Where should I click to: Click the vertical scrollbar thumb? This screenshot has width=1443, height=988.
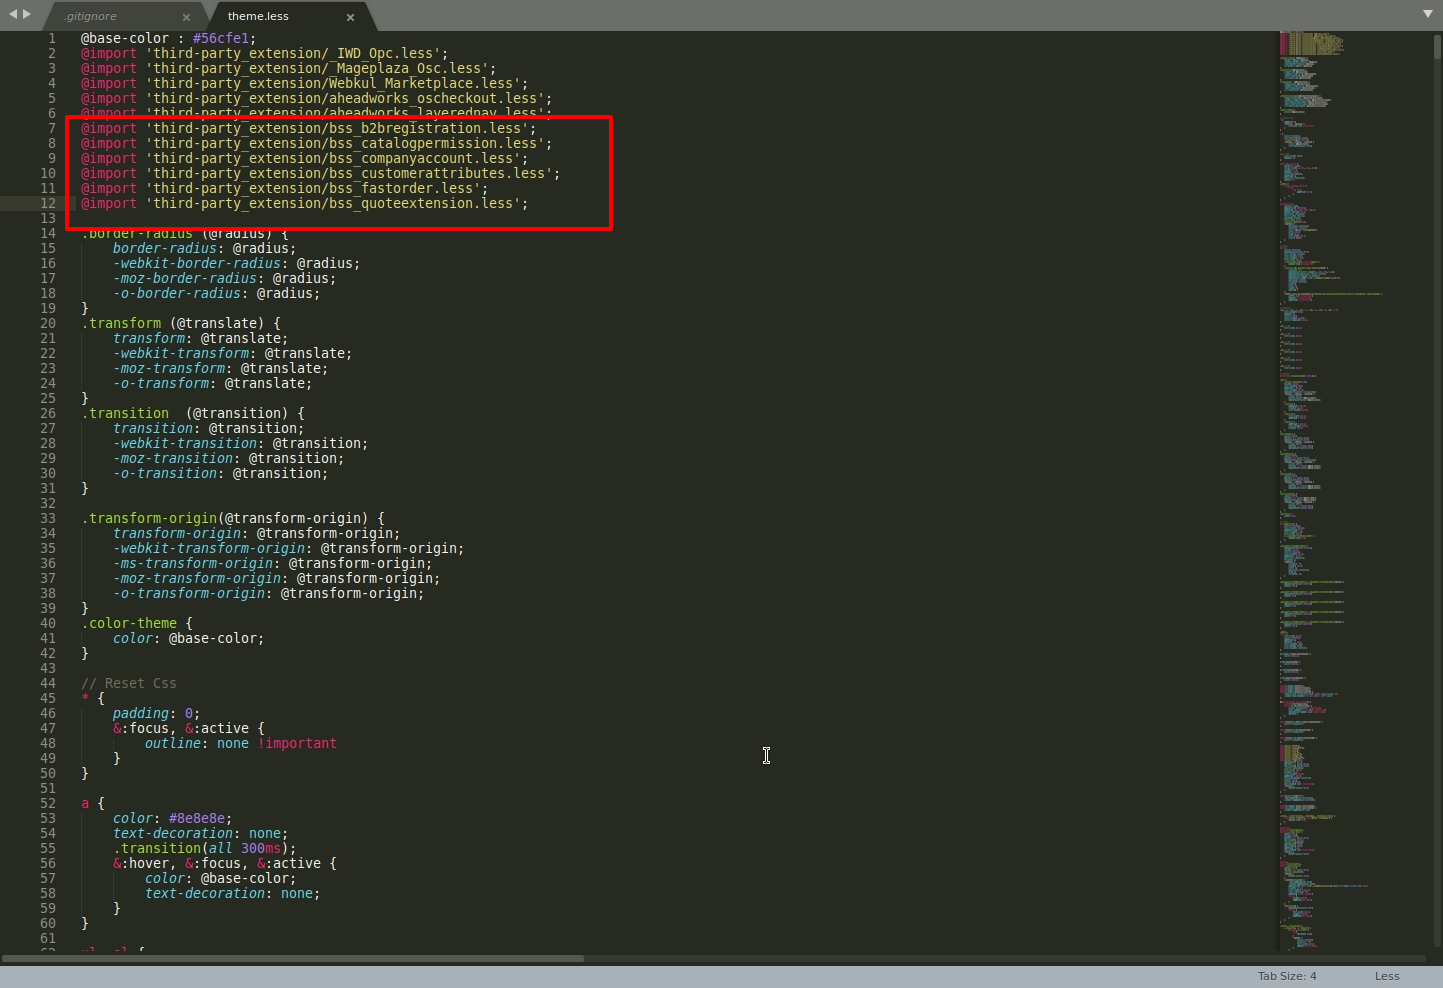coord(1437,48)
